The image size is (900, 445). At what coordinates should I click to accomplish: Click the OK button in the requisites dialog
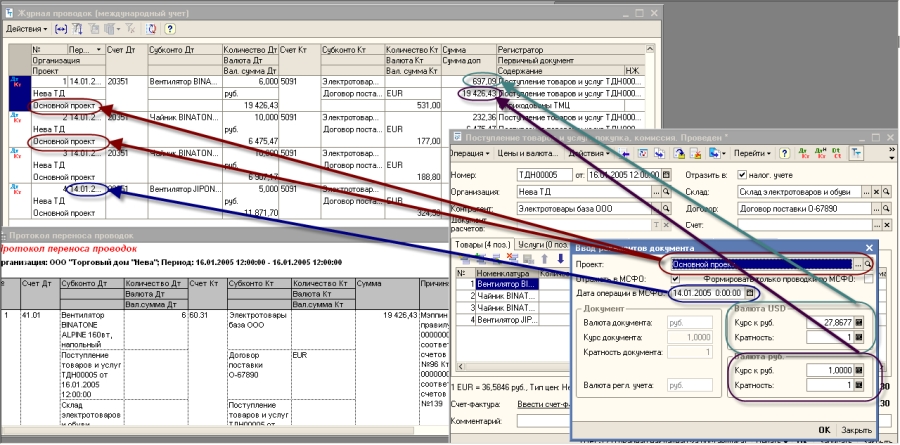(824, 429)
